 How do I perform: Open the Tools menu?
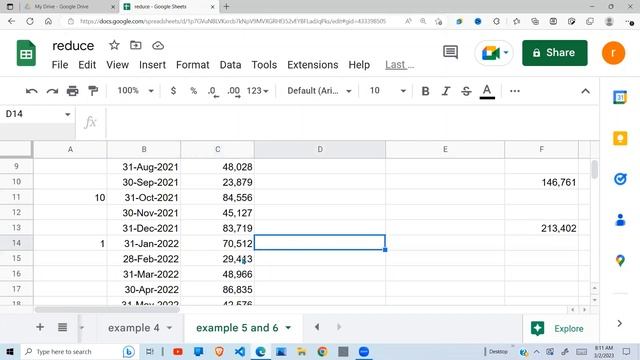coord(264,65)
